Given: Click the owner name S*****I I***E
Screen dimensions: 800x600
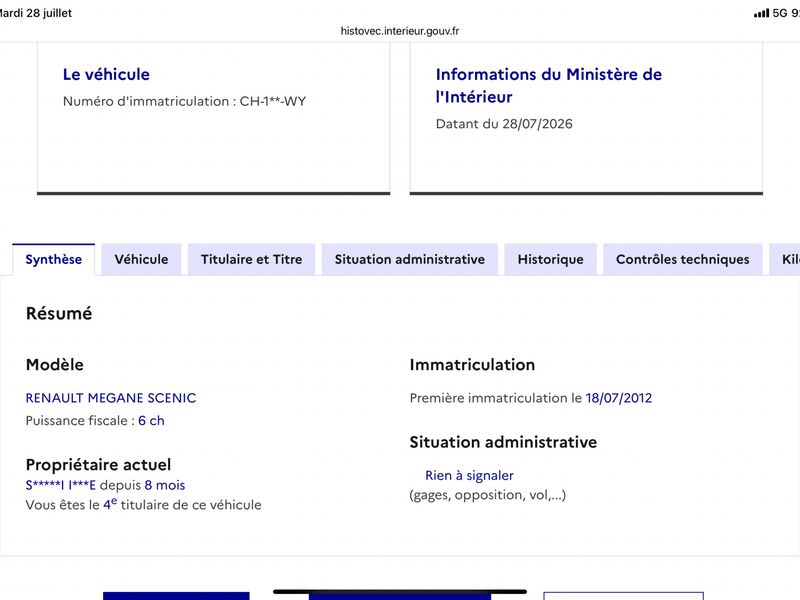Looking at the screenshot, I should [x=61, y=485].
